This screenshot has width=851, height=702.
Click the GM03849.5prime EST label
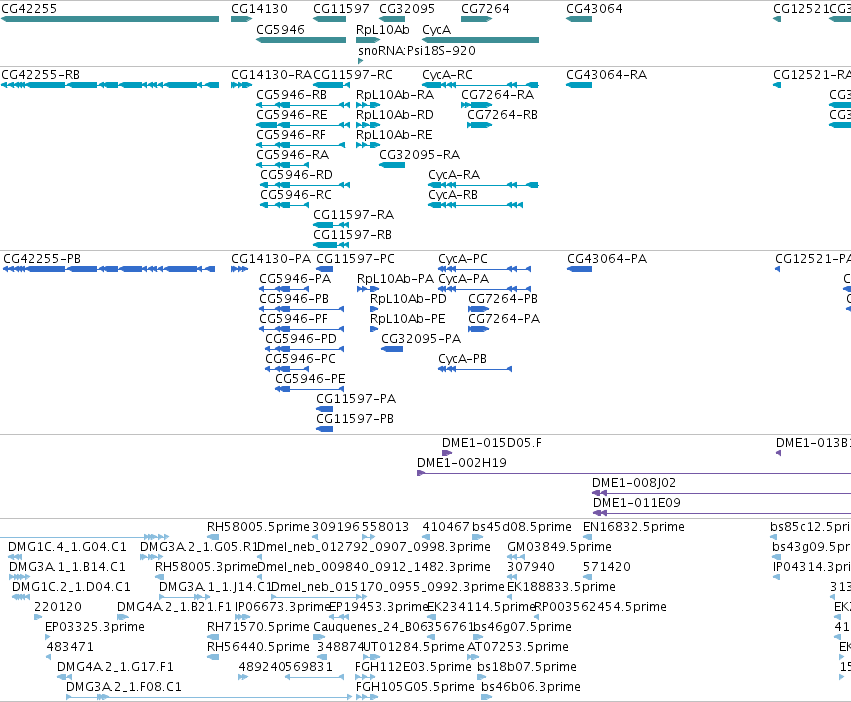pos(560,547)
